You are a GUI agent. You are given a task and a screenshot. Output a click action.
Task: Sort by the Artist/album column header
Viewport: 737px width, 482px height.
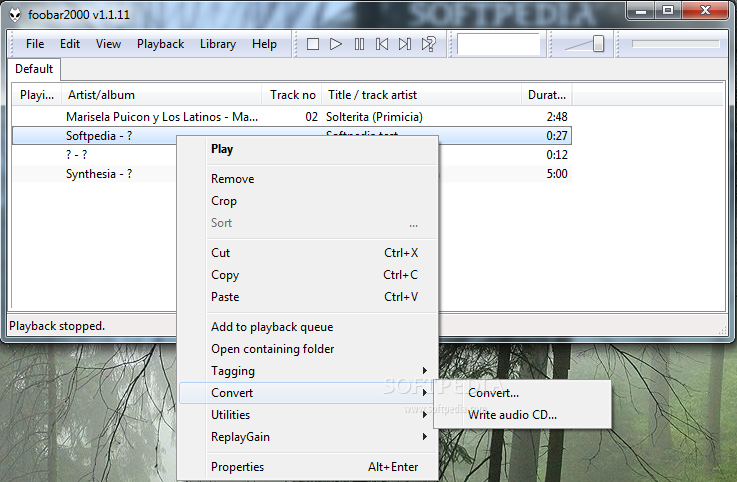click(x=161, y=95)
